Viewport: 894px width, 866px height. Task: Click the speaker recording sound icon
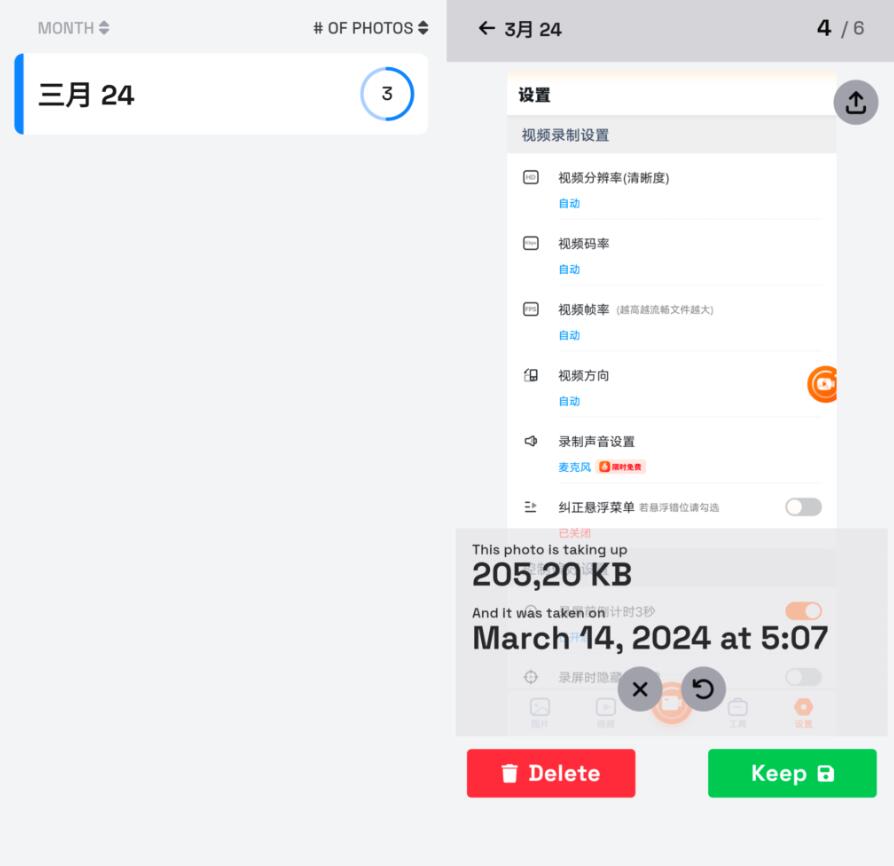tap(531, 441)
